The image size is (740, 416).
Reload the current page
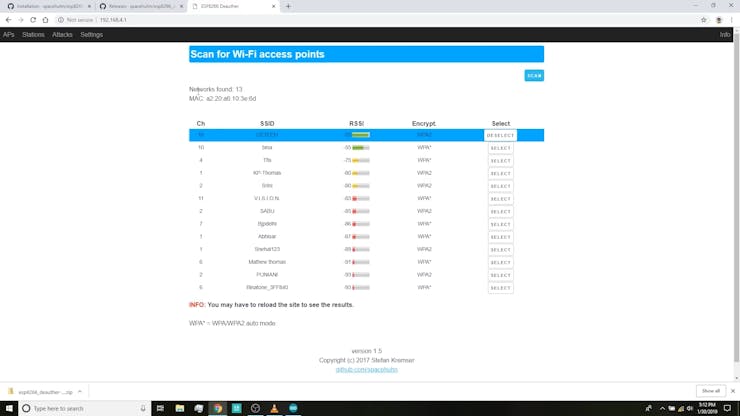pyautogui.click(x=33, y=20)
